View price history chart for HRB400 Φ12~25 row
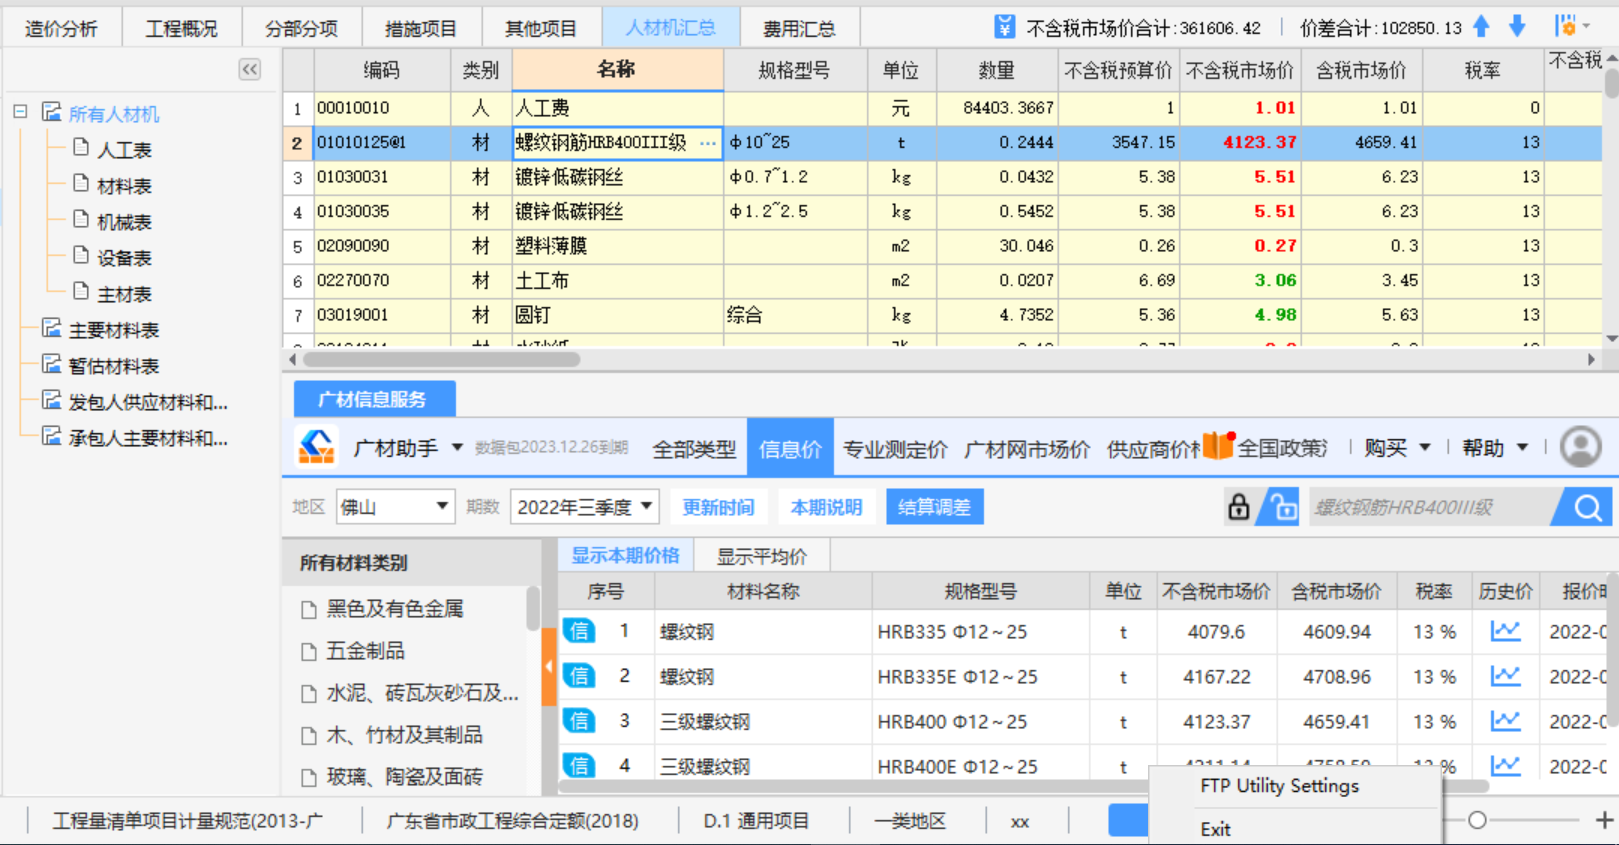Viewport: 1619px width, 845px height. tap(1505, 721)
